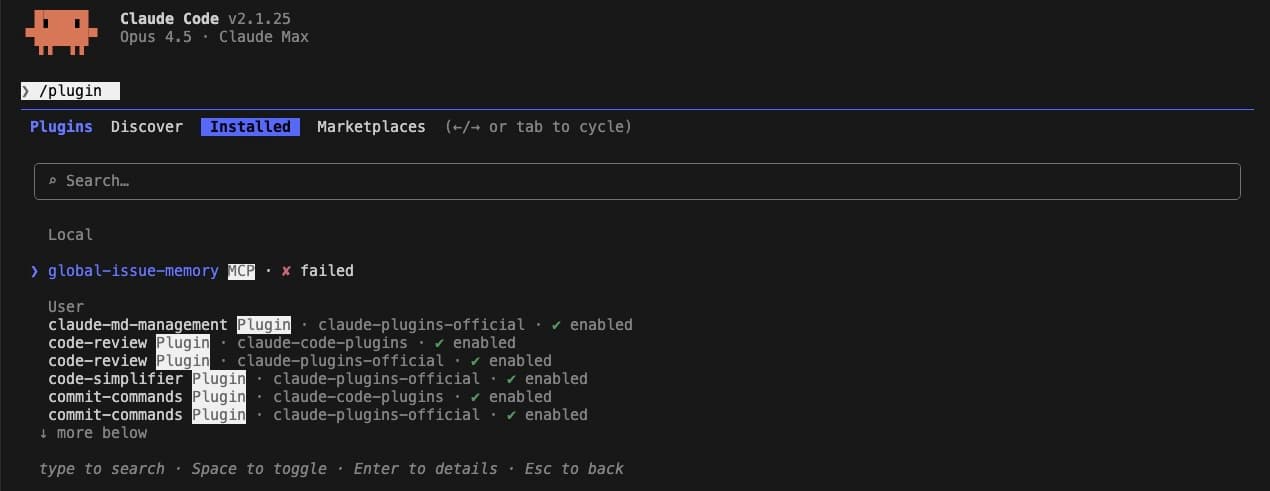Click Plugin badge on claude-md-management row
This screenshot has width=1270, height=491.
tap(264, 325)
